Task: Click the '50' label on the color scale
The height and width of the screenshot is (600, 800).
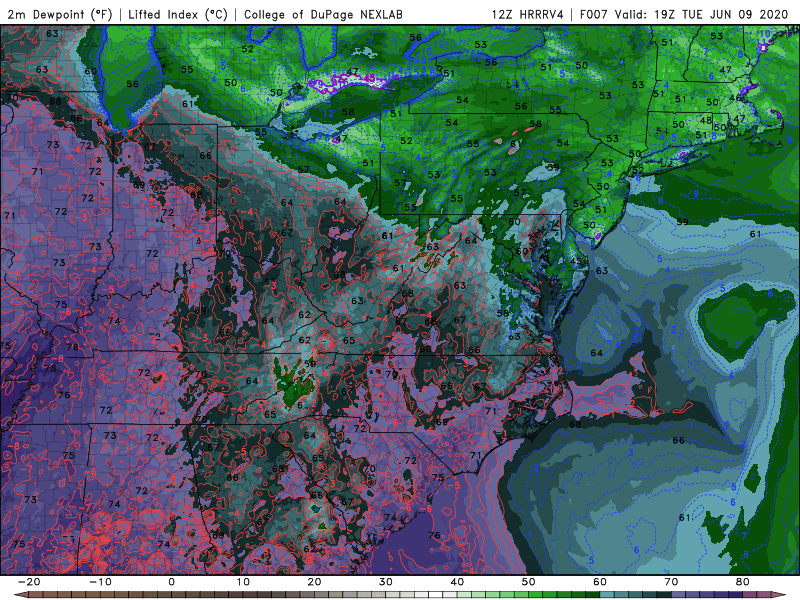Action: point(529,582)
